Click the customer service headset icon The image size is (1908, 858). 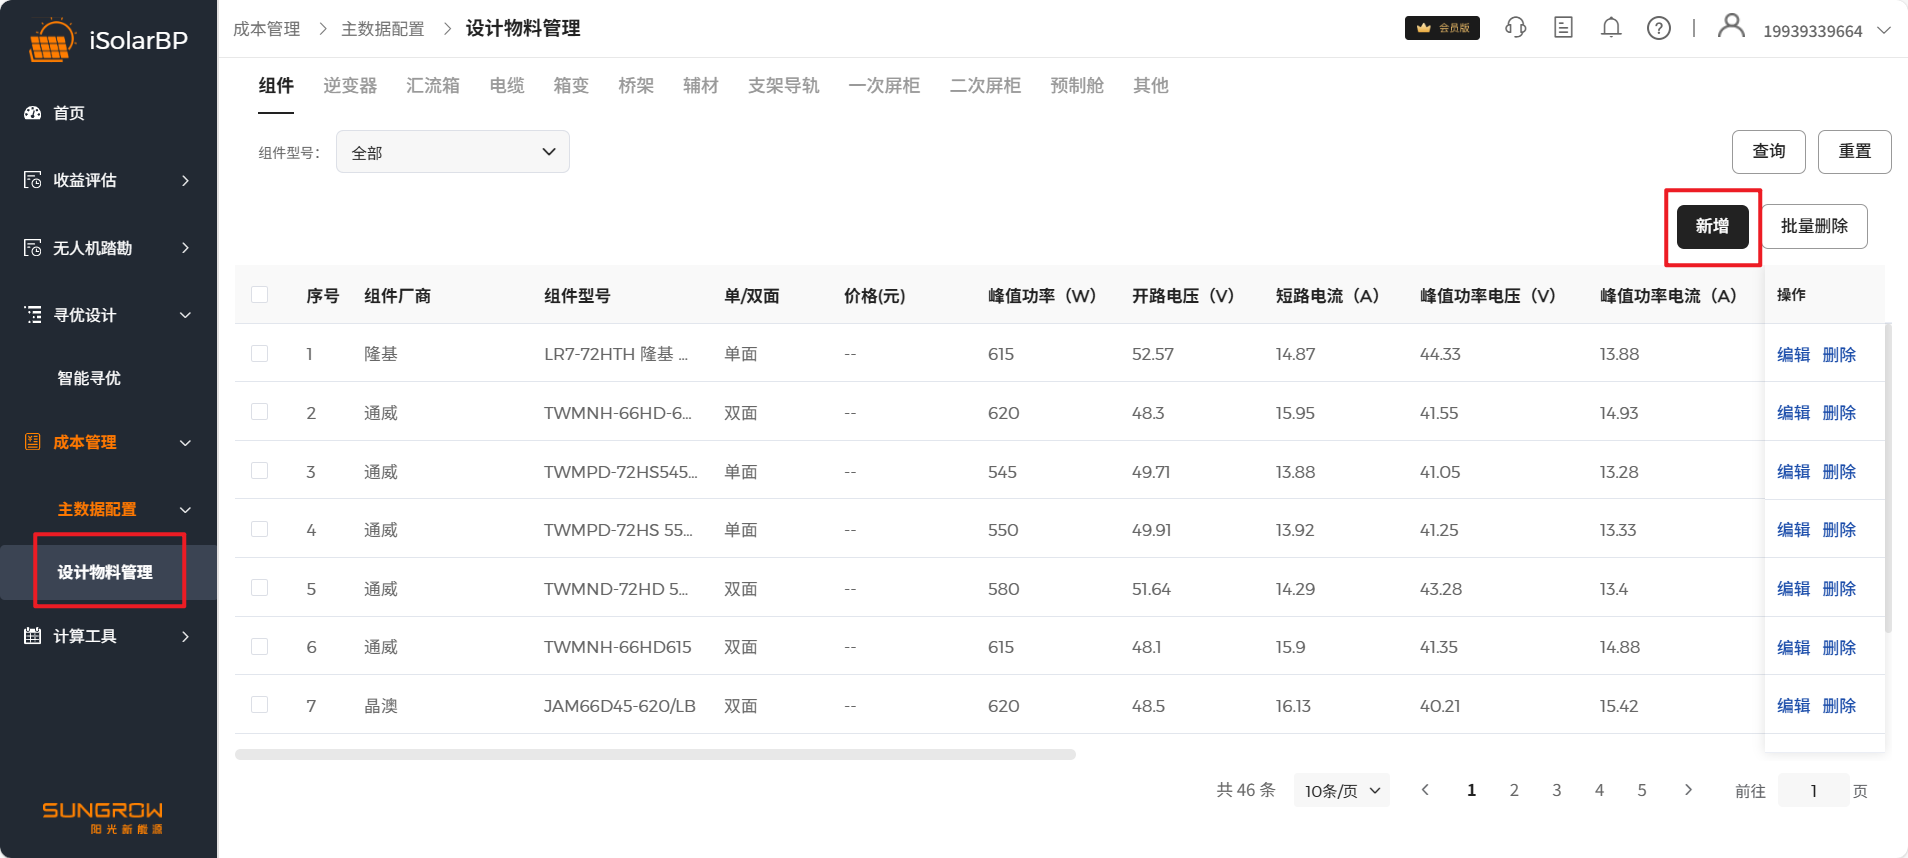1515,28
